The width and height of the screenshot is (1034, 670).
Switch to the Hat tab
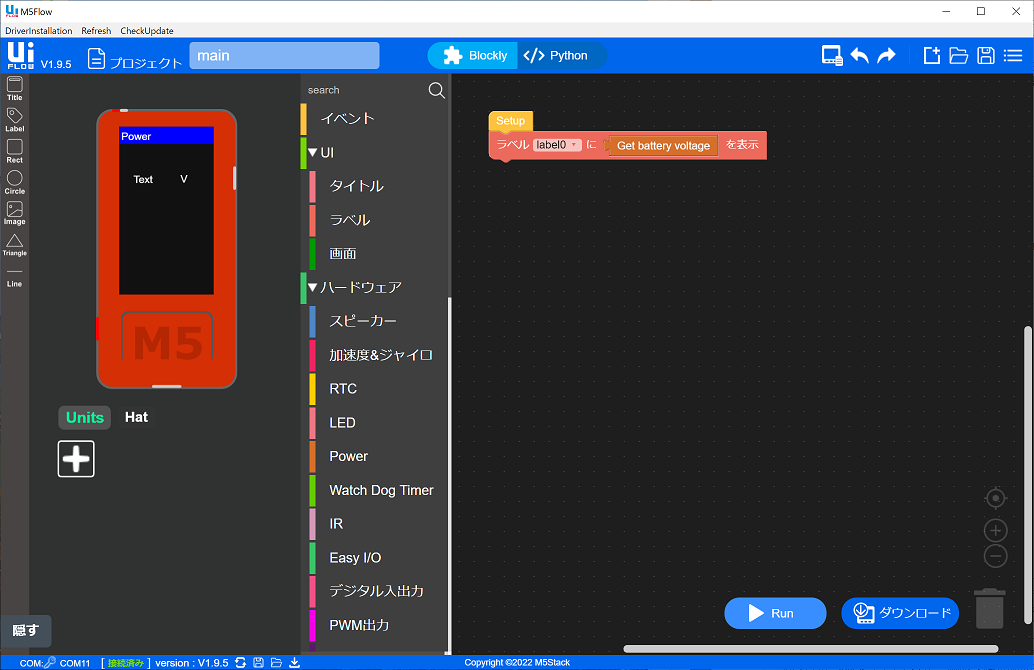pyautogui.click(x=137, y=417)
